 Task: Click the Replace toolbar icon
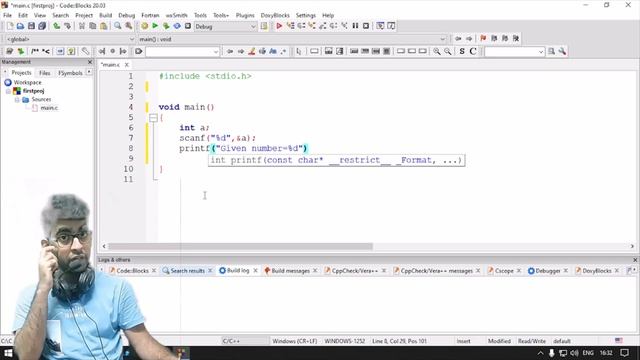[129, 26]
